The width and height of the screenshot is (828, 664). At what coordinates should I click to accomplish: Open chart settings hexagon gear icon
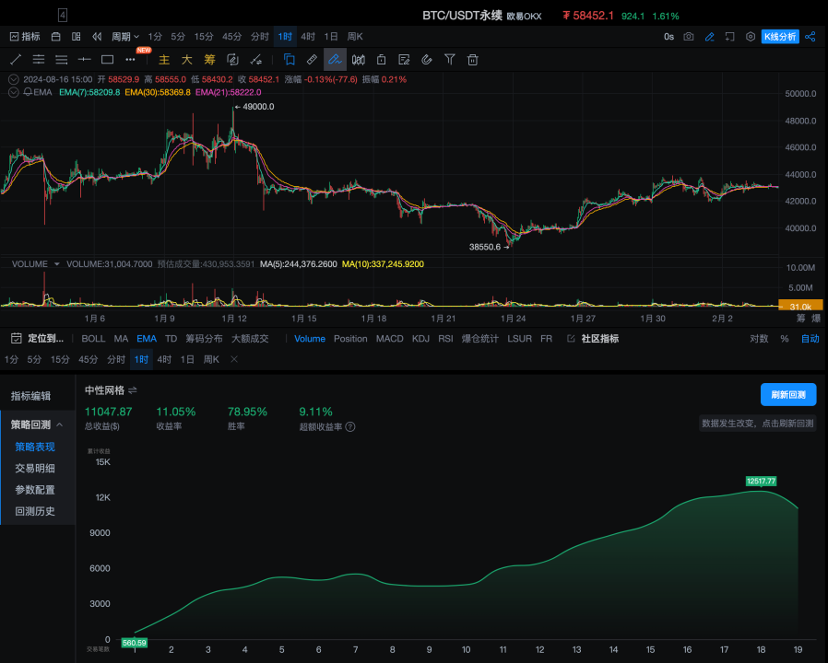(x=750, y=37)
